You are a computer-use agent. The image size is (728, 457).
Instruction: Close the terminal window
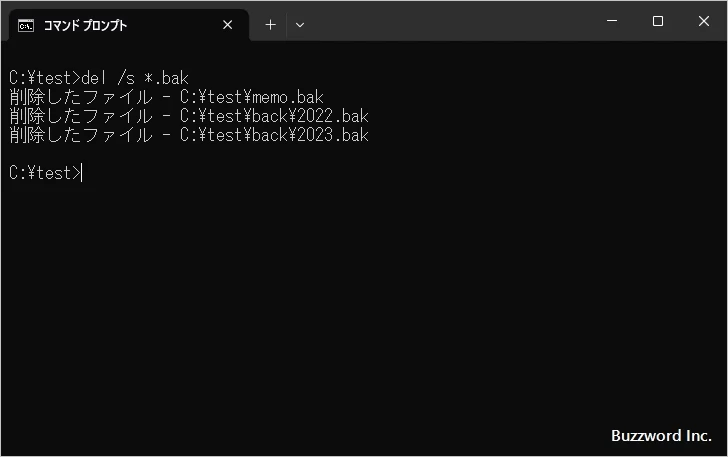tap(703, 21)
